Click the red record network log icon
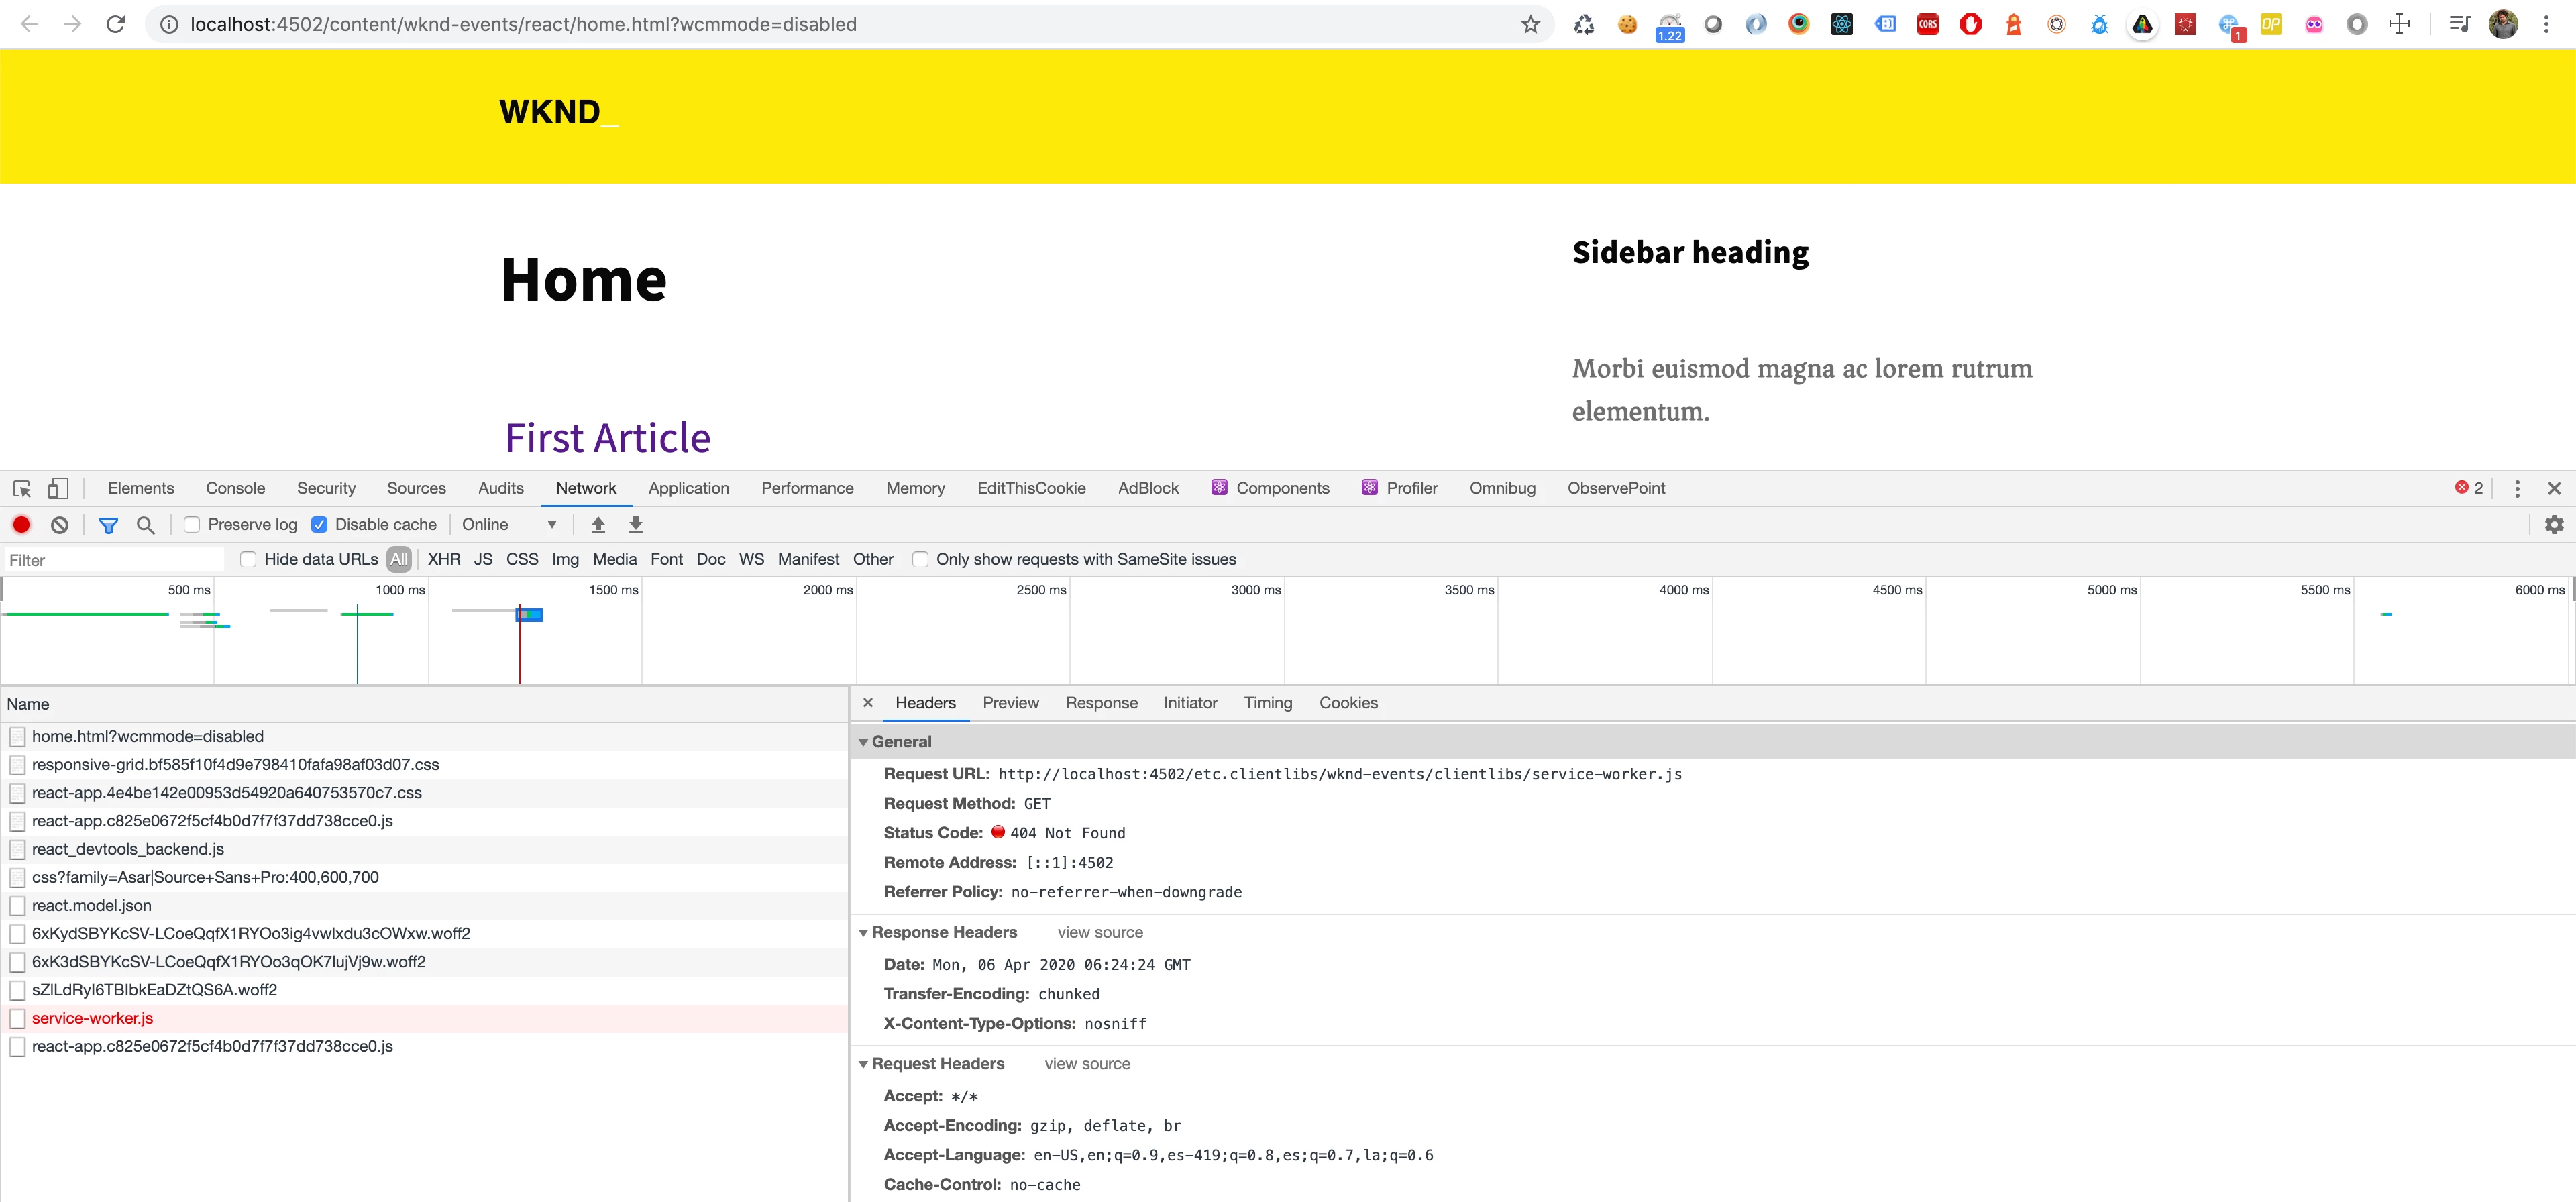 (21, 524)
